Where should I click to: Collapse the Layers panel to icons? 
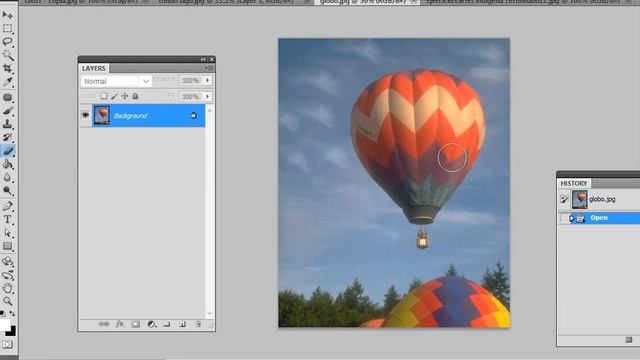(x=203, y=59)
